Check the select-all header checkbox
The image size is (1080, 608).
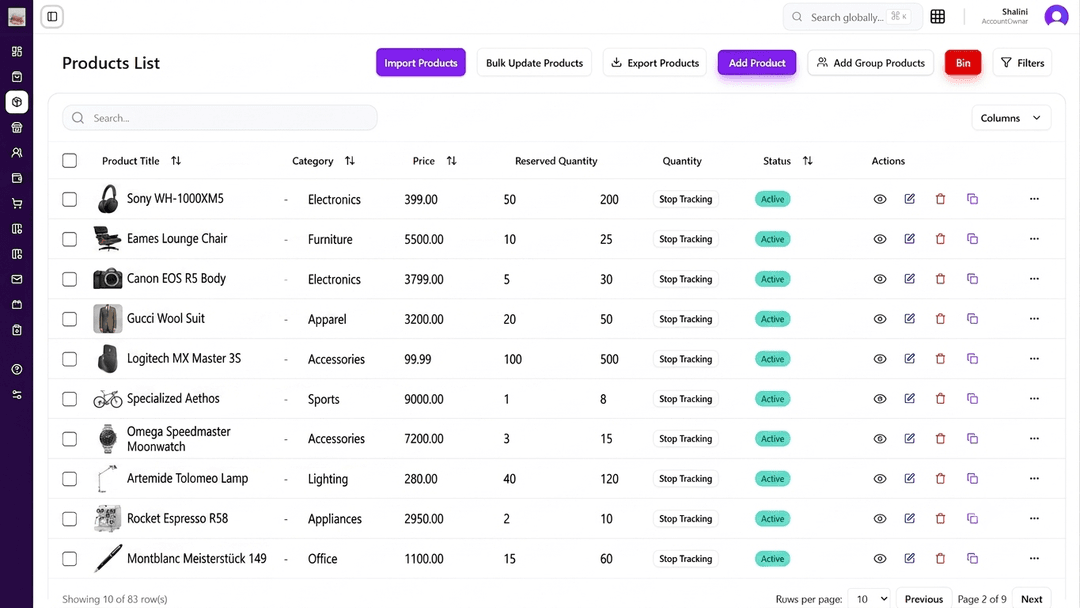tap(70, 160)
